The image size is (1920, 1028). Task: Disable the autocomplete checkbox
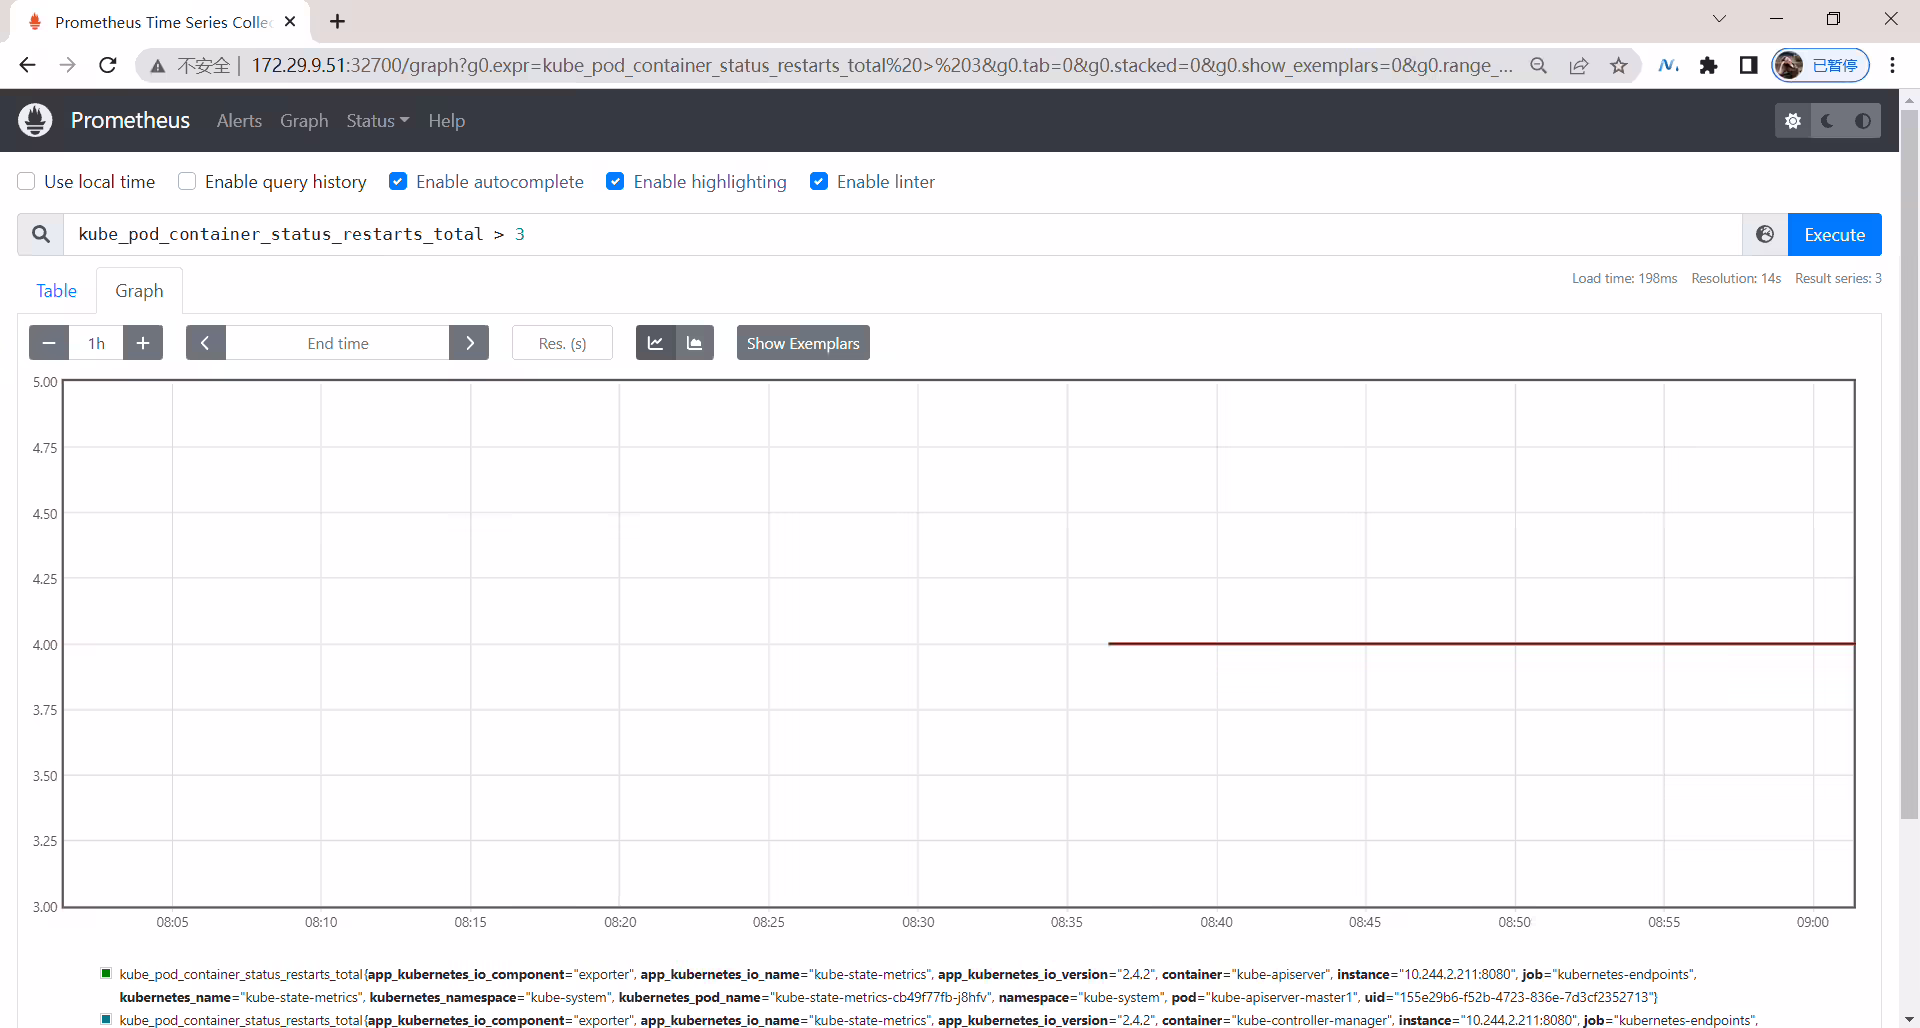coord(398,181)
